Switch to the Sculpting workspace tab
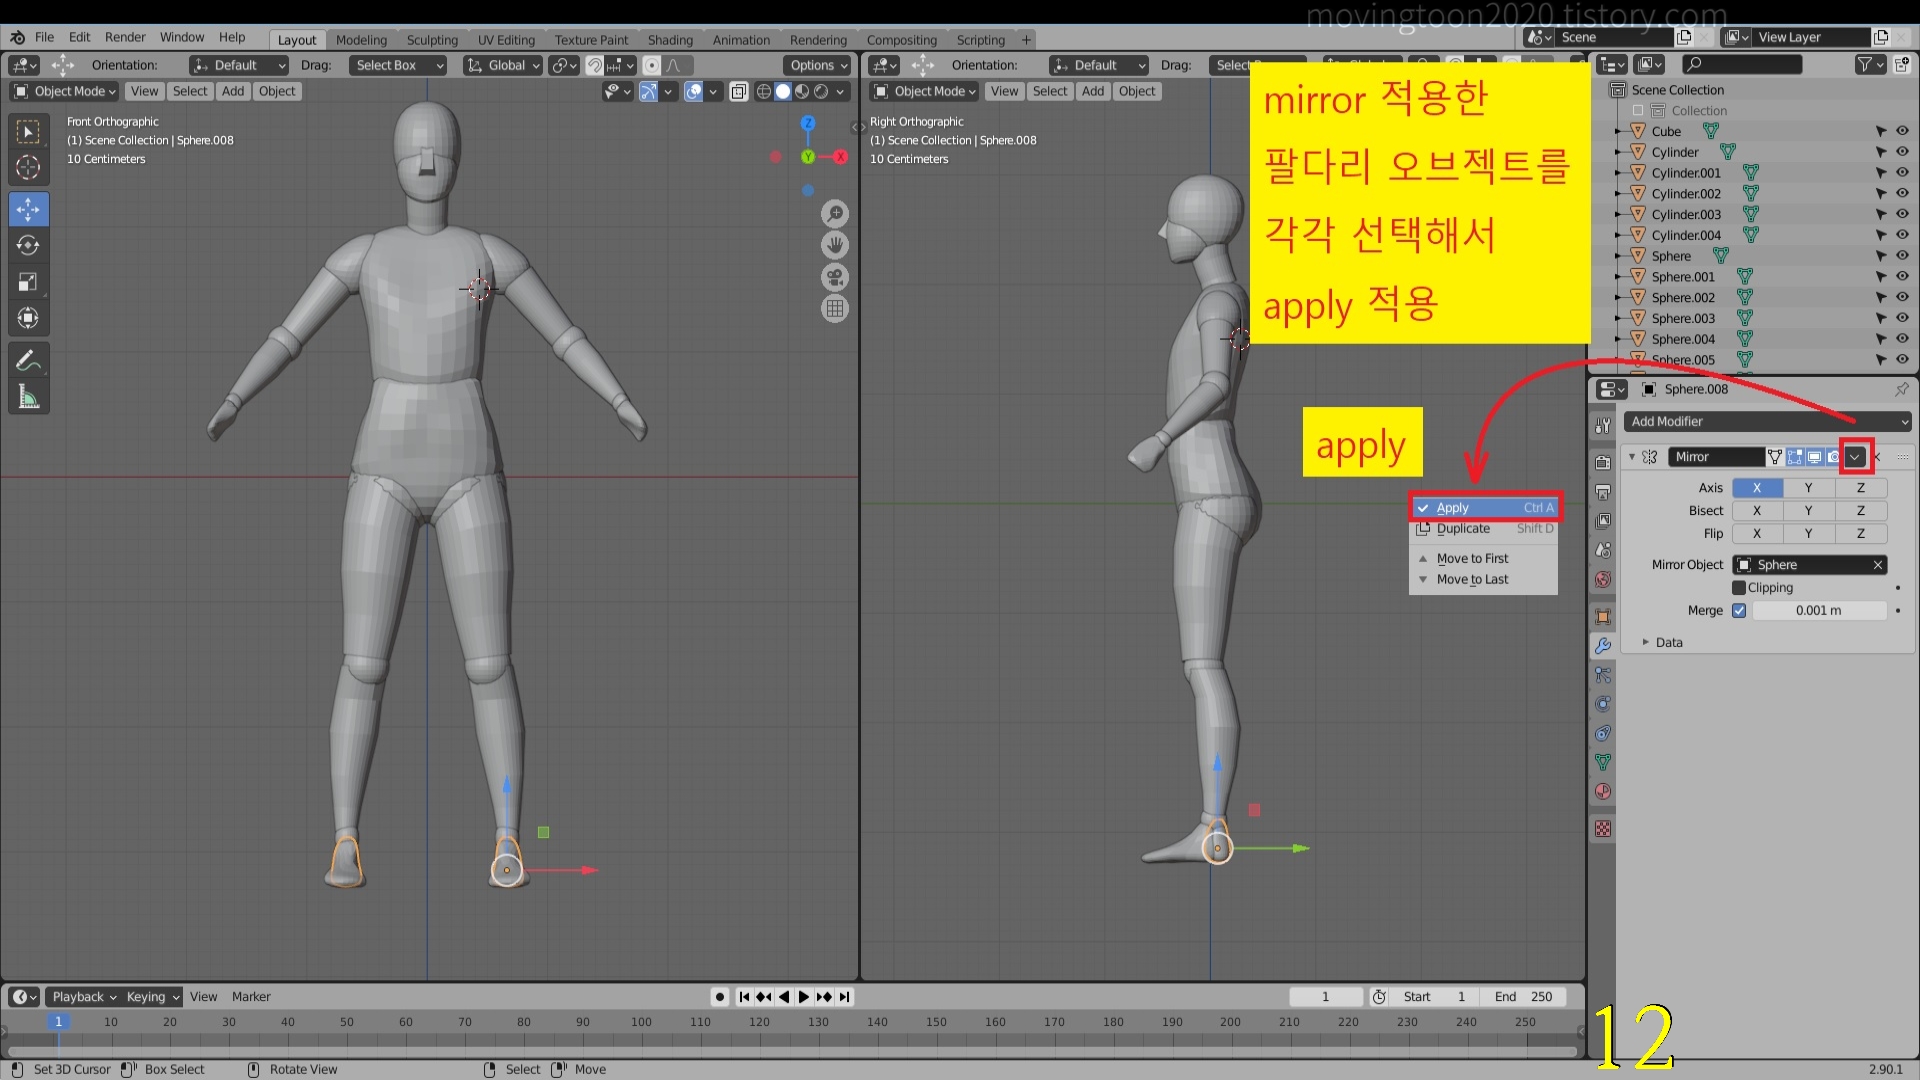Screen dimensions: 1920x1080 [x=432, y=40]
